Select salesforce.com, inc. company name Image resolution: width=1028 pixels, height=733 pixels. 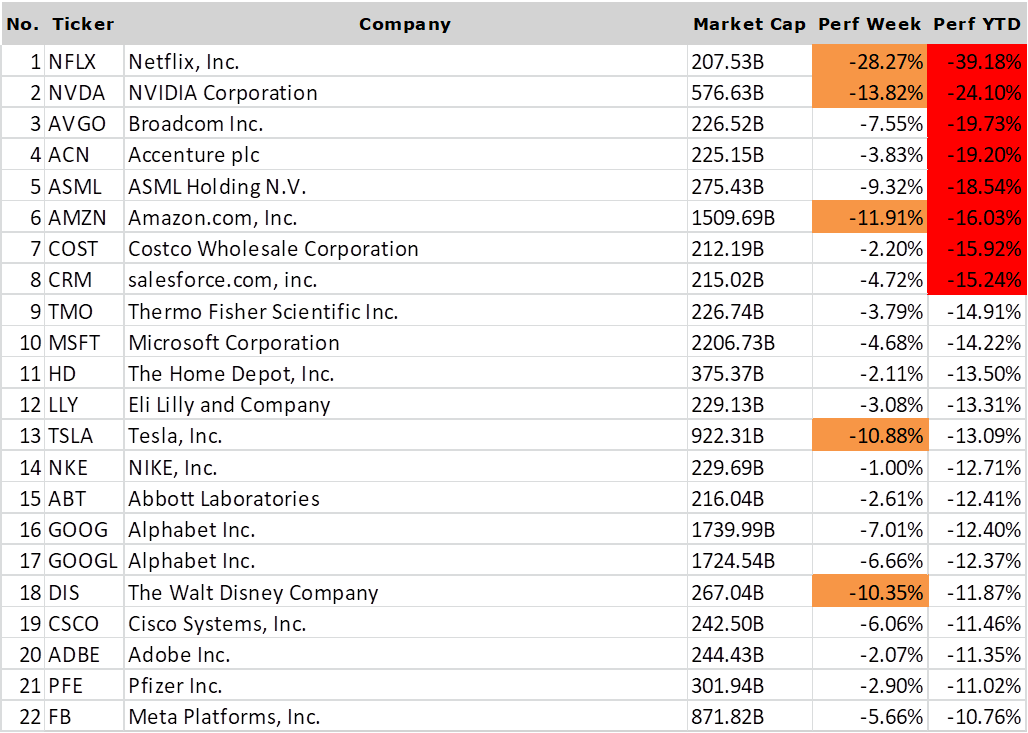(x=223, y=280)
